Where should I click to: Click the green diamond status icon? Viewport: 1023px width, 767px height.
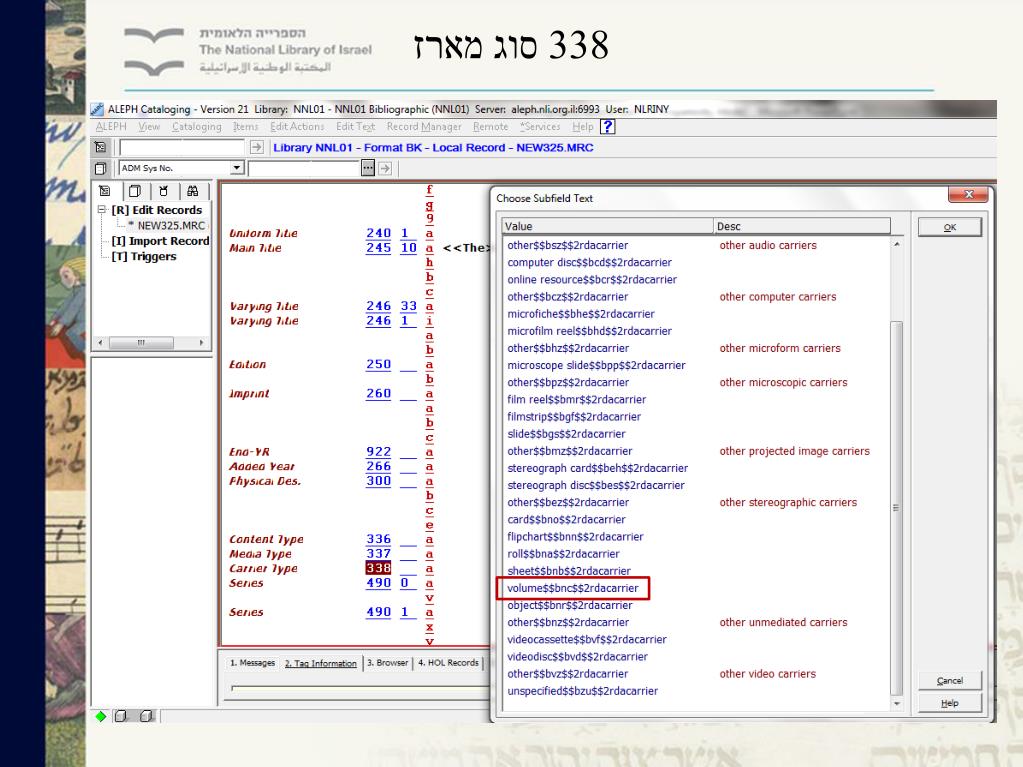(100, 716)
